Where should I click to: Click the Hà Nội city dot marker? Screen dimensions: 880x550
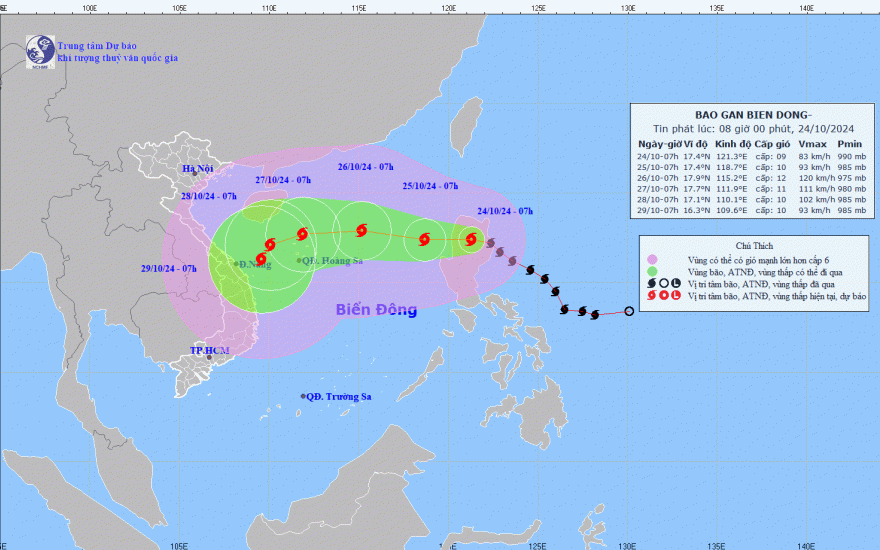coord(195,173)
